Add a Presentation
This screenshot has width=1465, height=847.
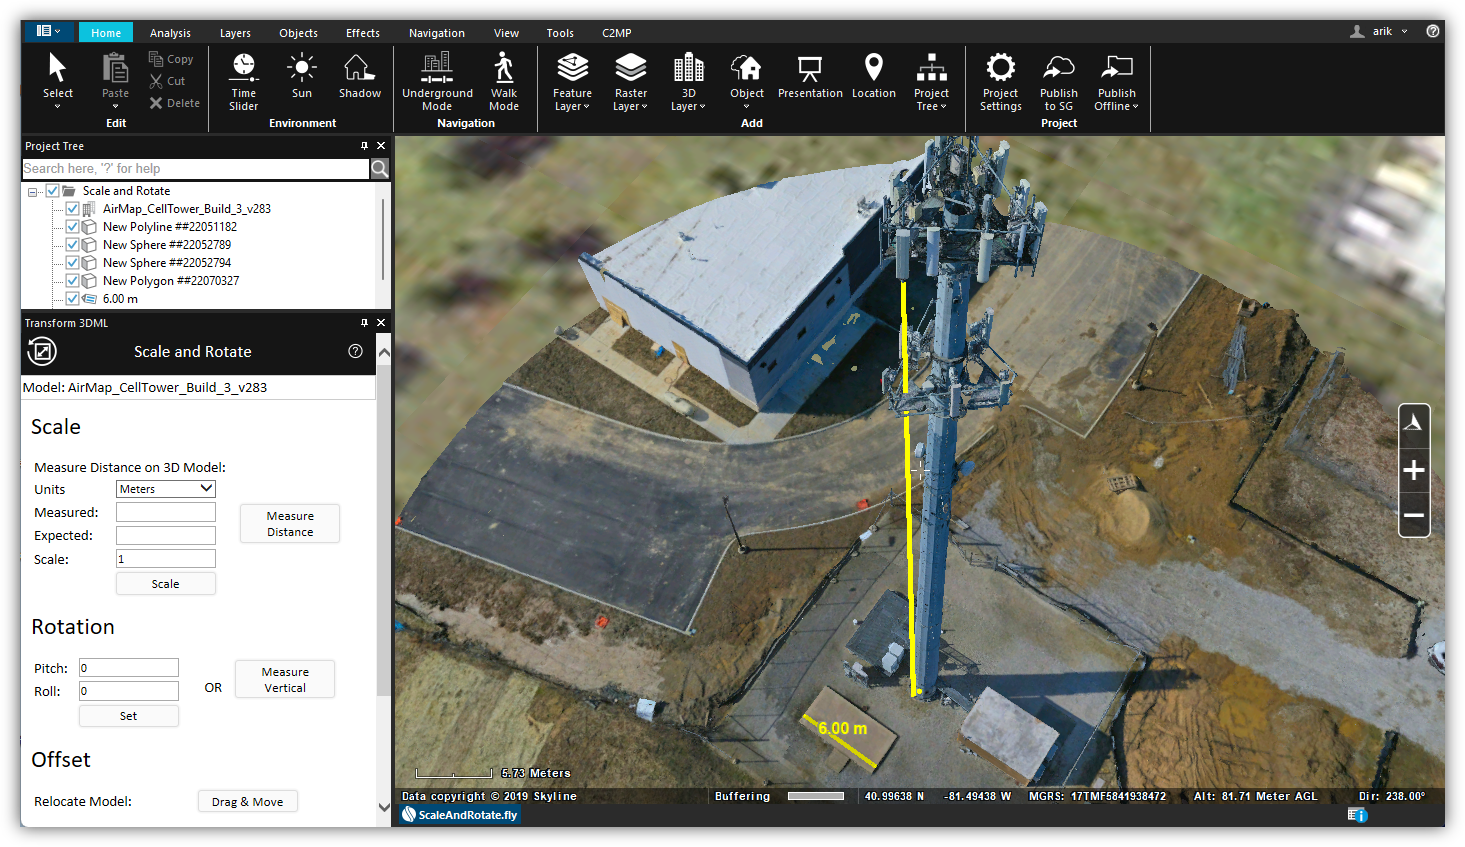pos(810,82)
